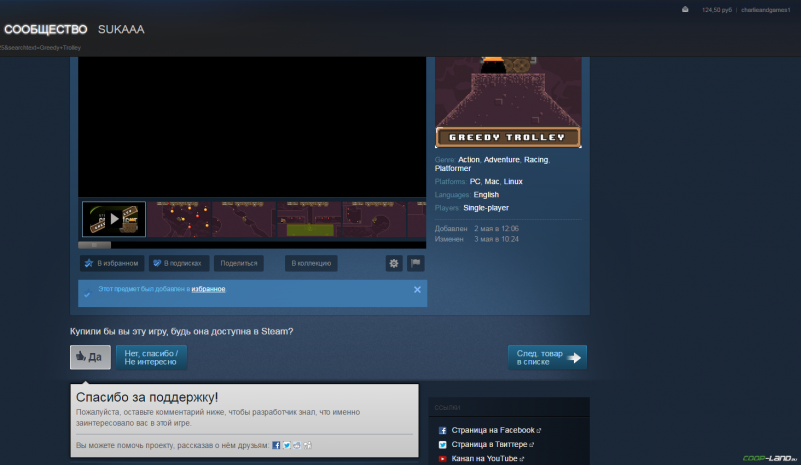Open 'Страница в Твиттере' link
Image resolution: width=801 pixels, height=465 pixels.
[x=489, y=445]
